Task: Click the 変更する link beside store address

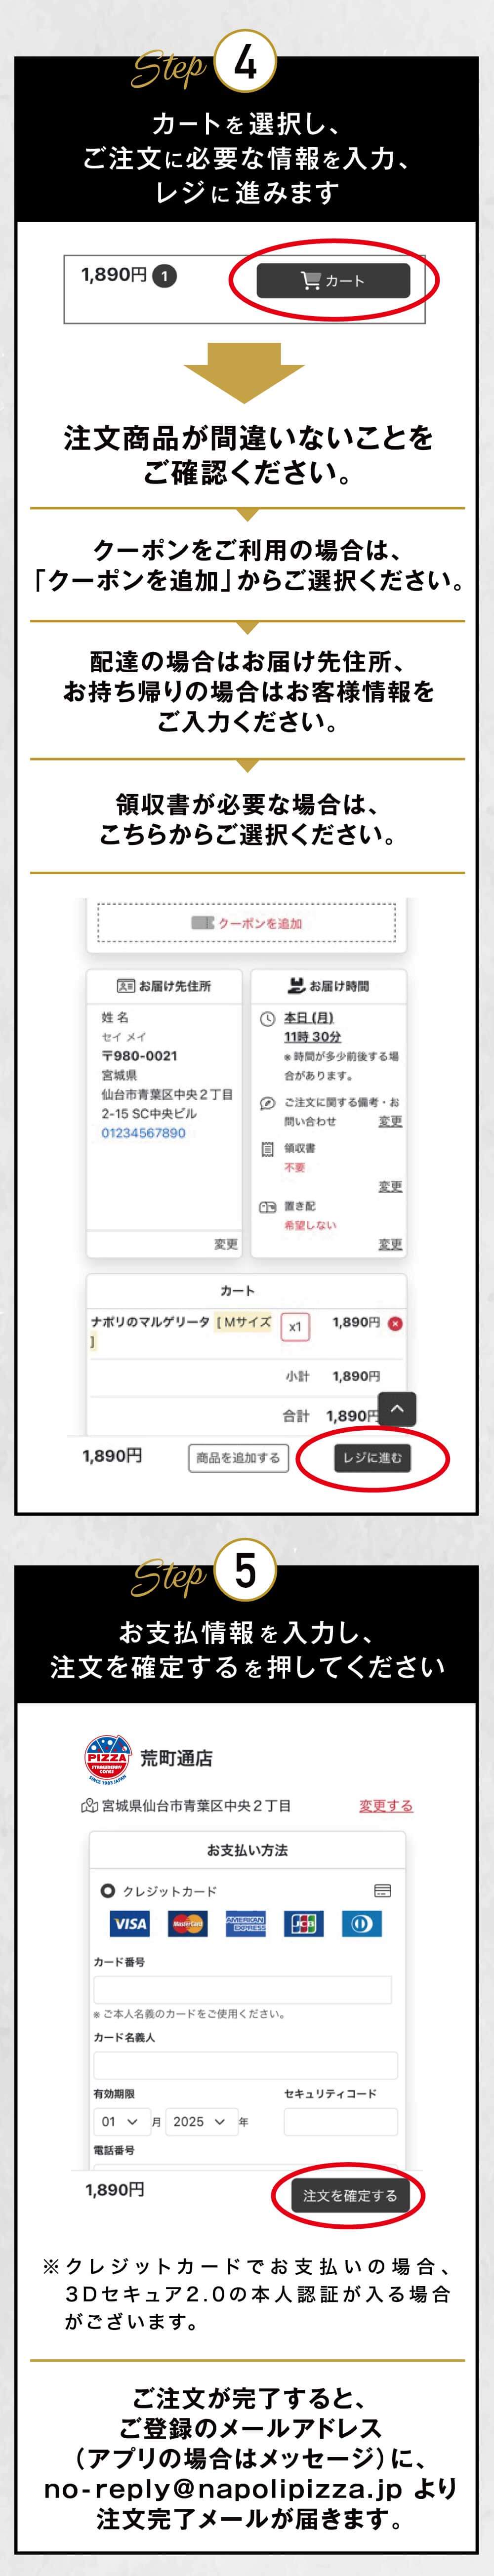Action: point(386,1805)
